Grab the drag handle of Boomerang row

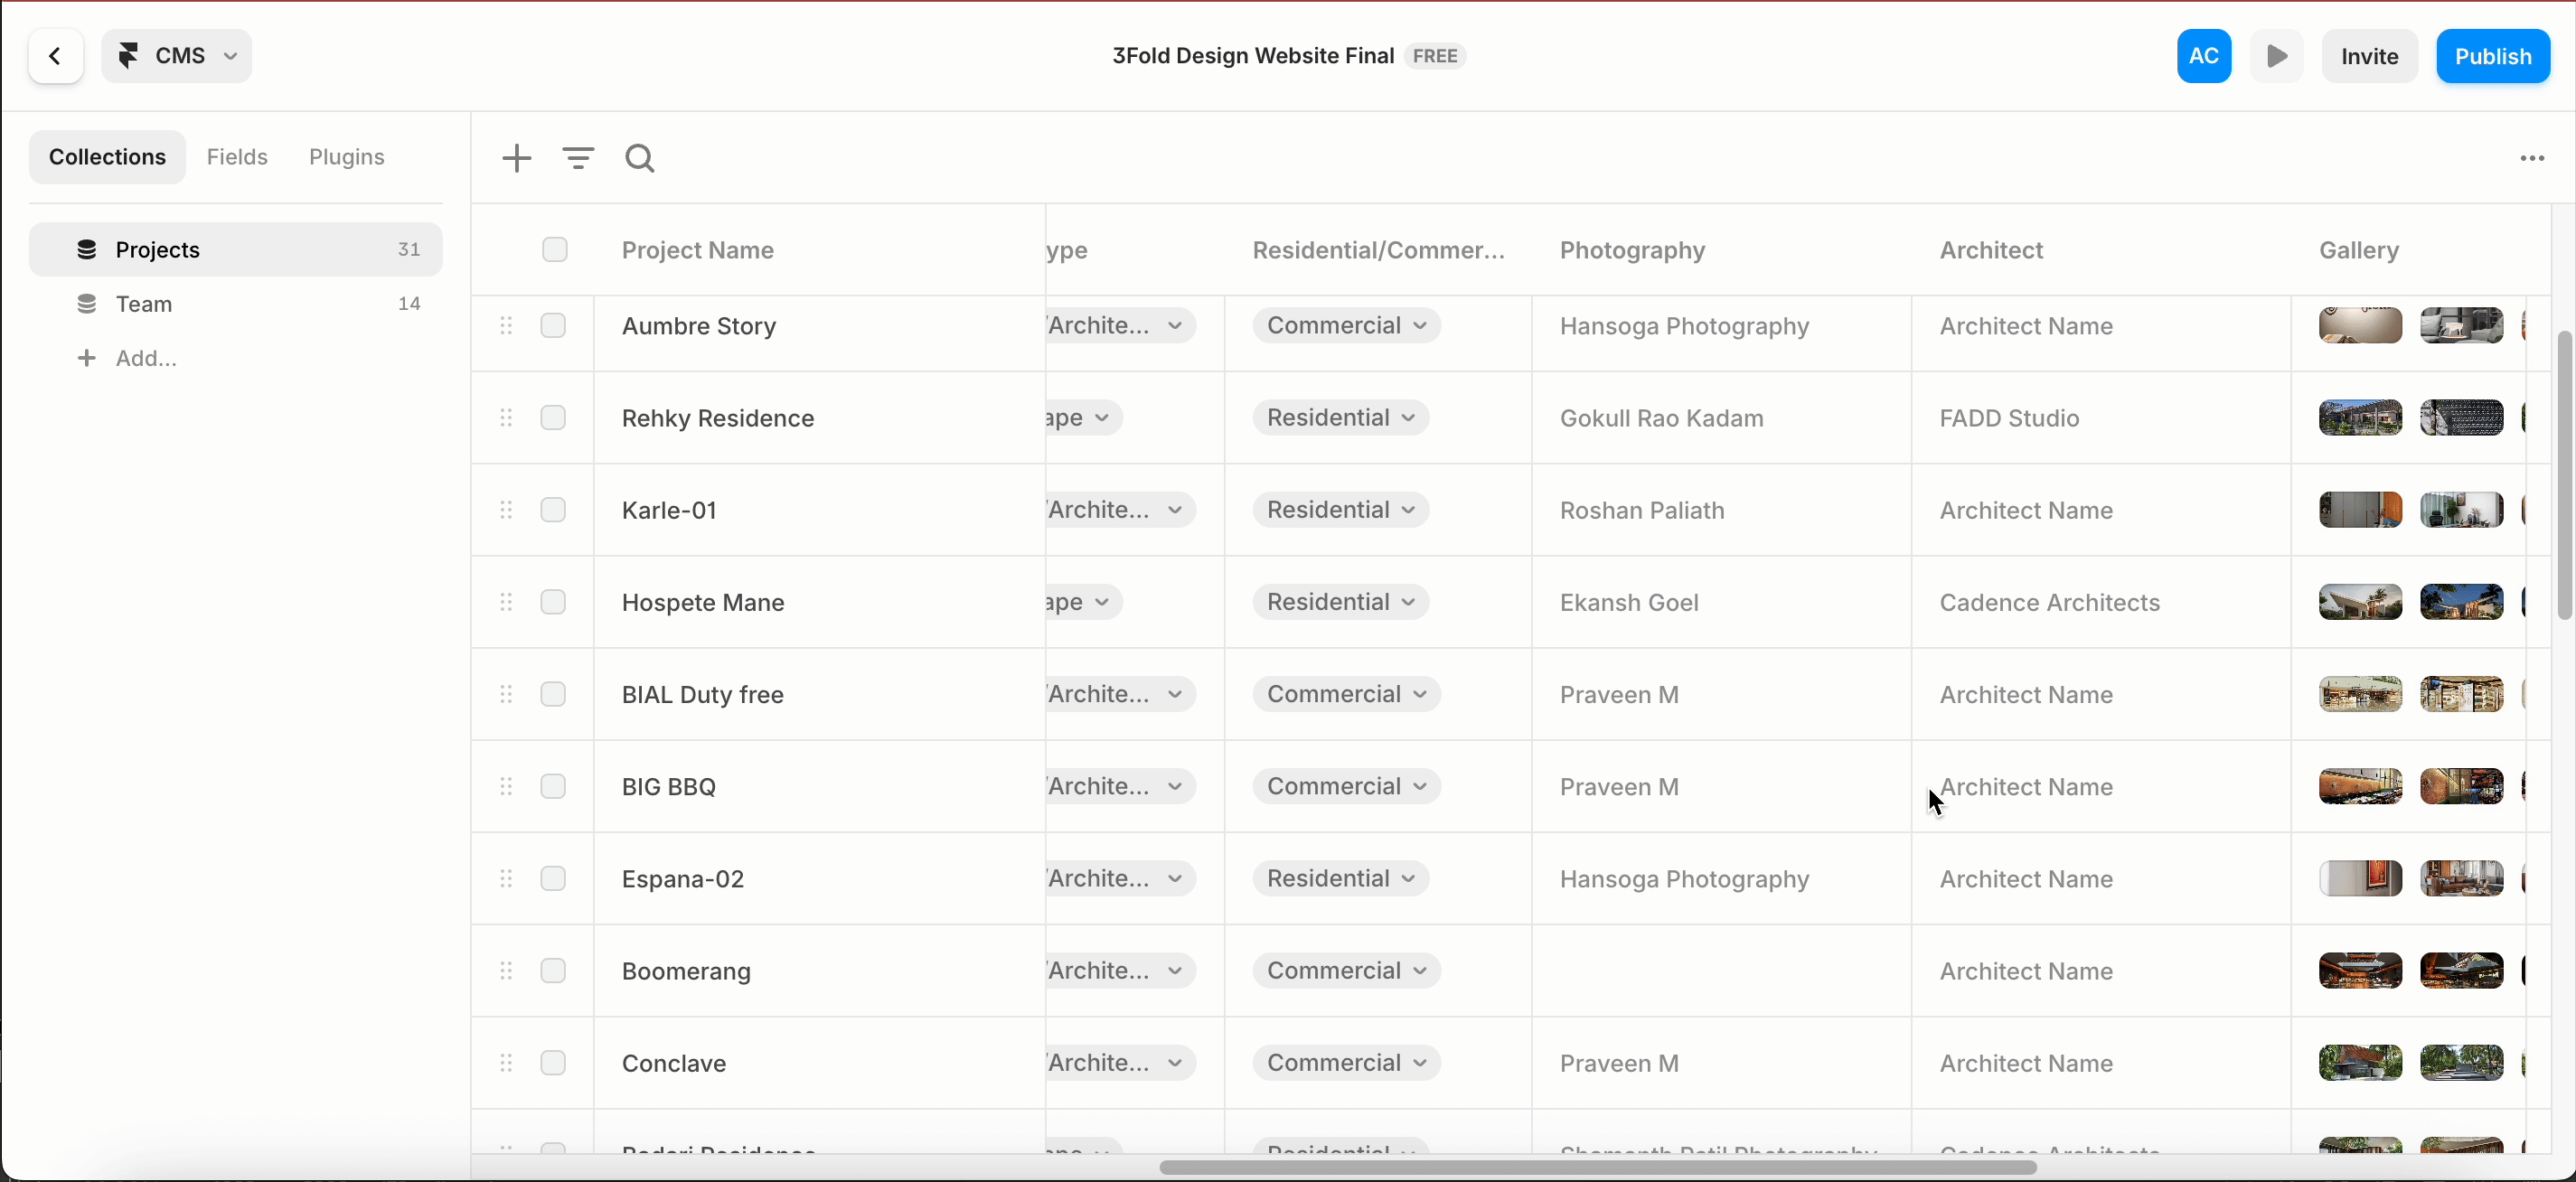(506, 970)
